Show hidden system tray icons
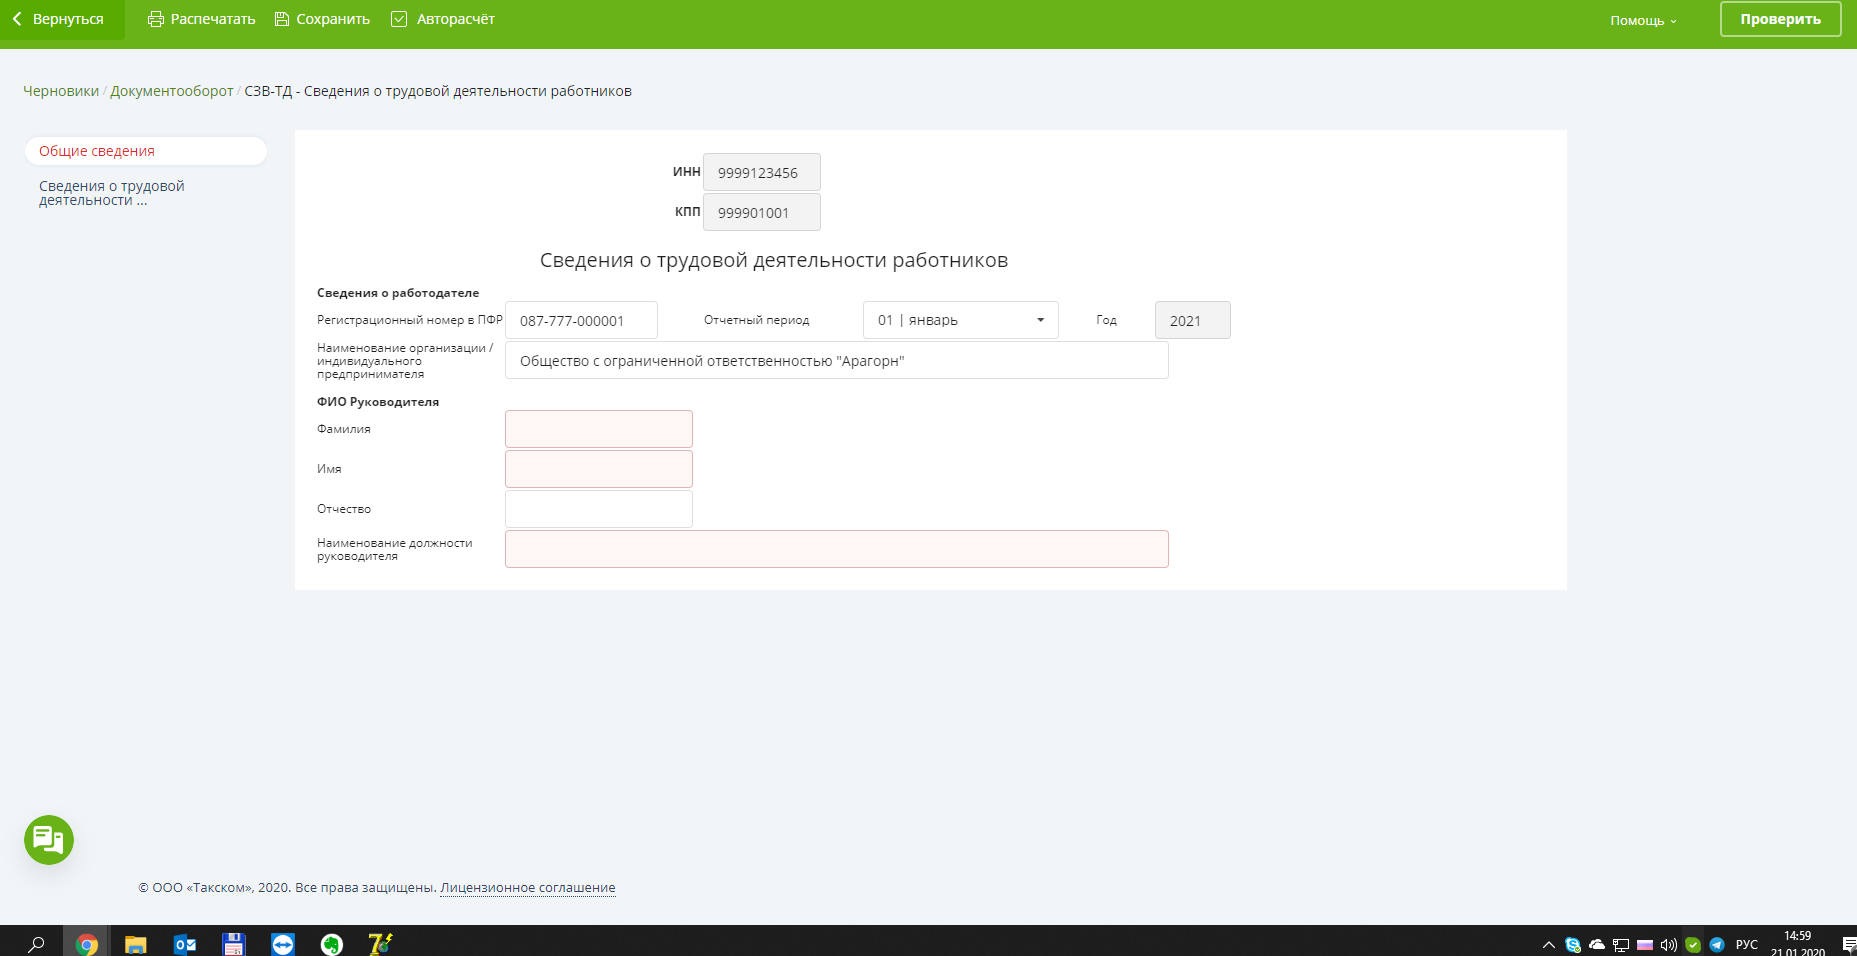This screenshot has height=956, width=1857. click(1549, 944)
